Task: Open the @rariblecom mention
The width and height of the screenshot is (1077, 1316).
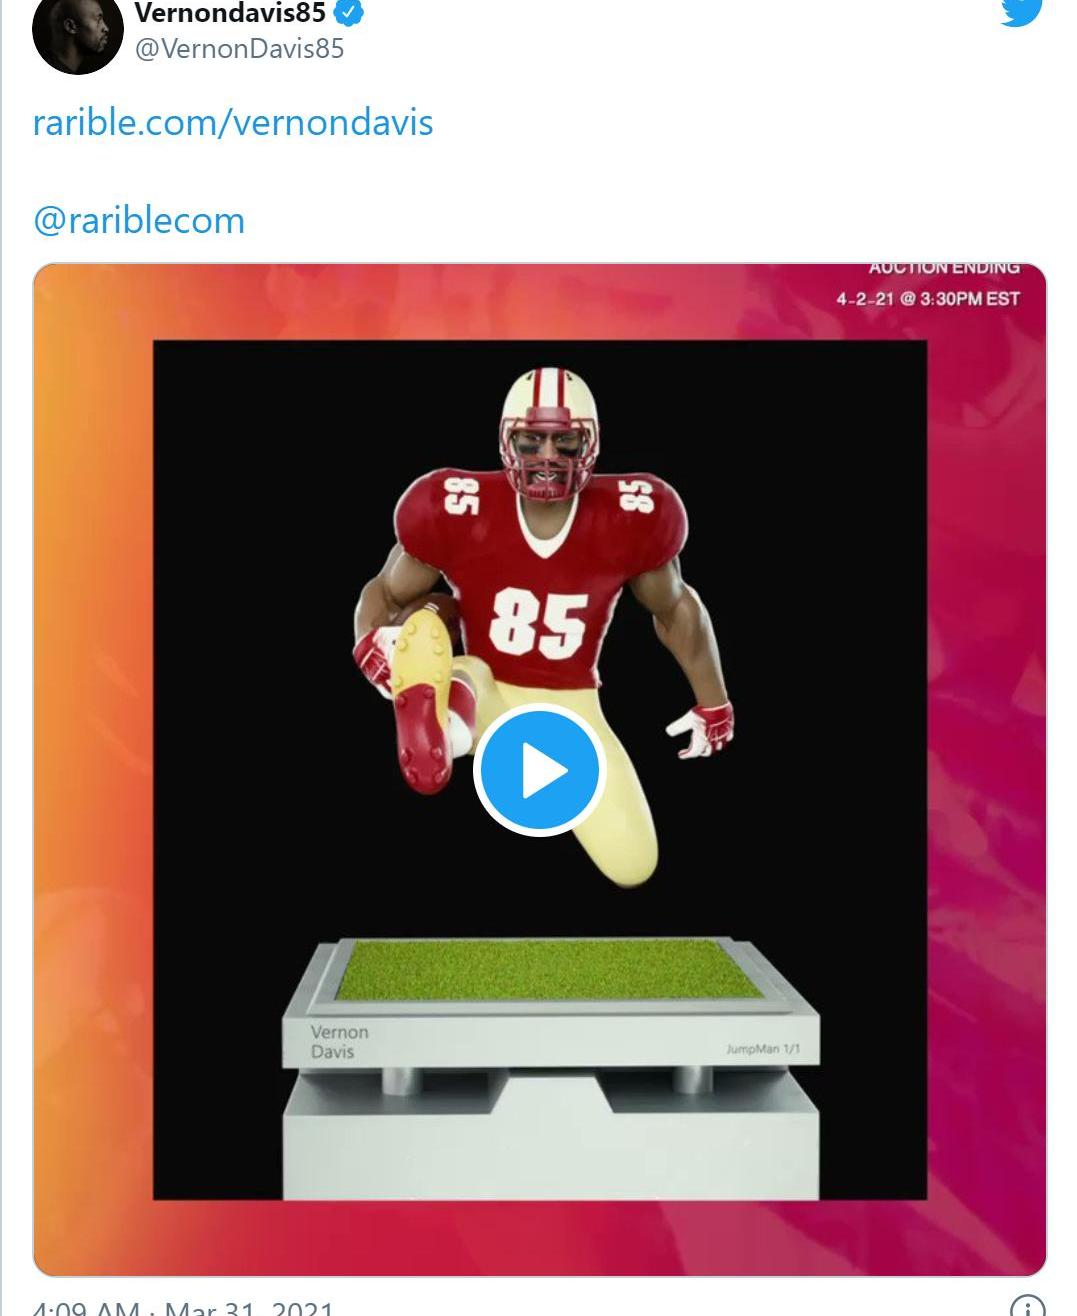Action: pyautogui.click(x=139, y=220)
